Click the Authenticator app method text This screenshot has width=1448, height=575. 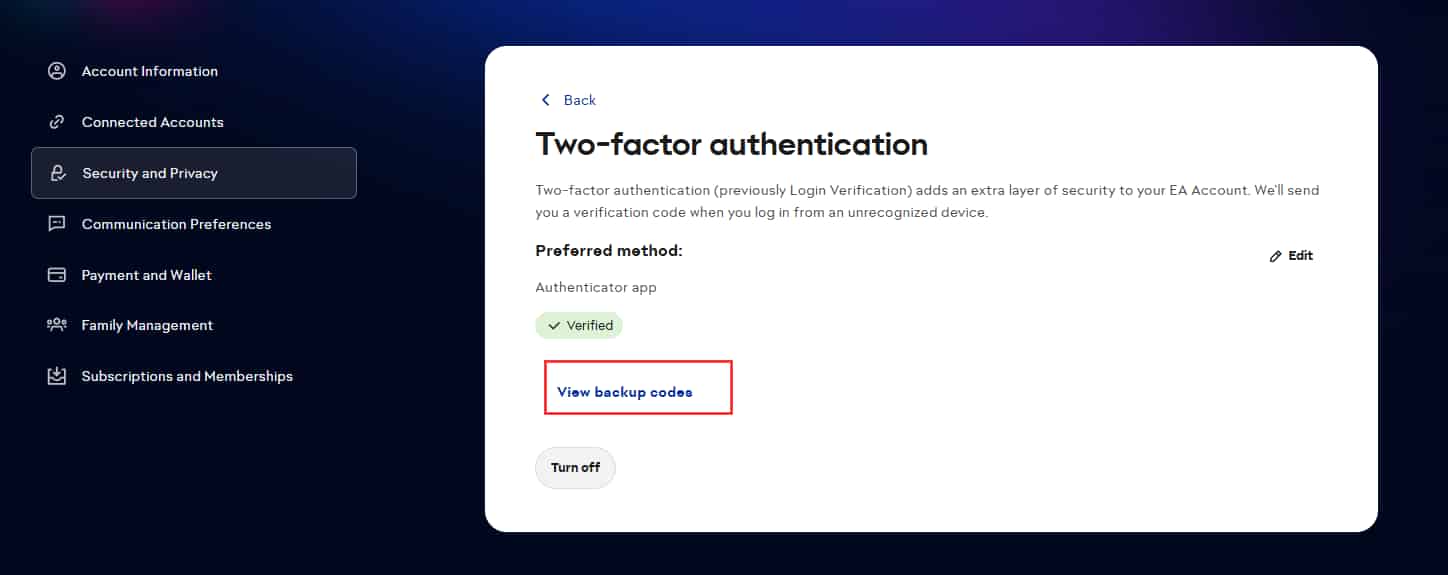tap(596, 287)
